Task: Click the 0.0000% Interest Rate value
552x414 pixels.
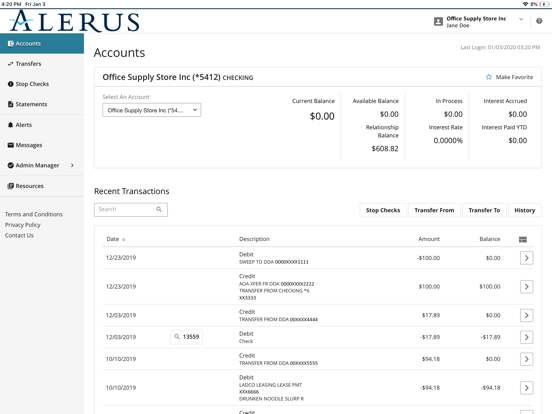Action: point(448,140)
